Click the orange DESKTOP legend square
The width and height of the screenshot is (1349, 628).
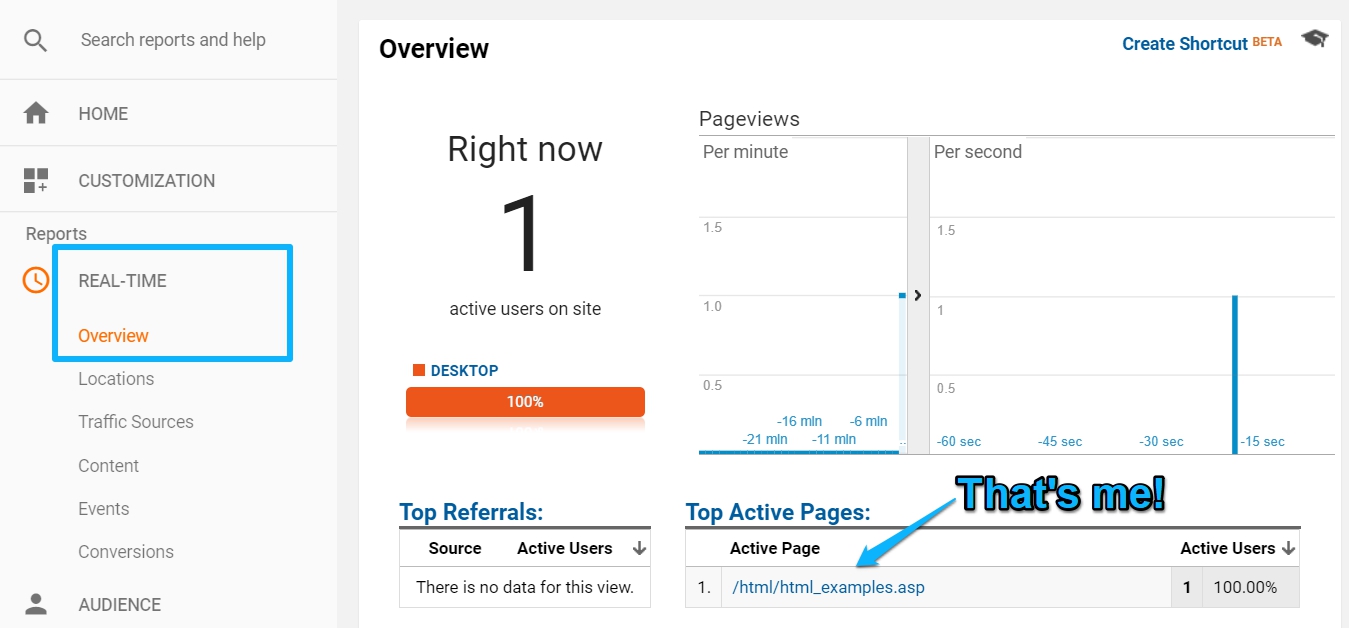[417, 369]
